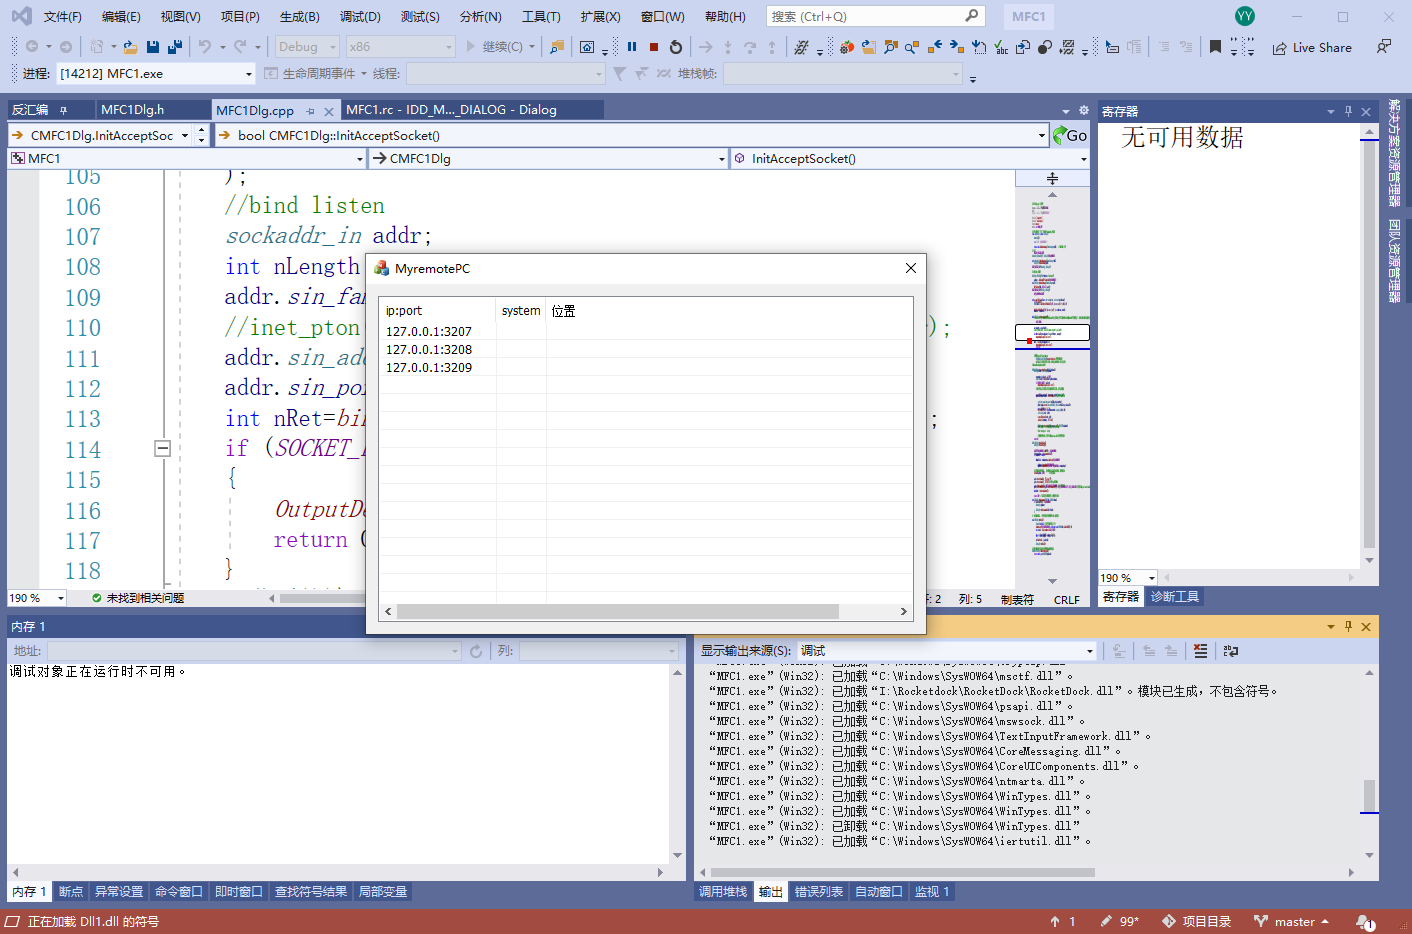Close the registers panel
1412x934 pixels.
click(1366, 111)
